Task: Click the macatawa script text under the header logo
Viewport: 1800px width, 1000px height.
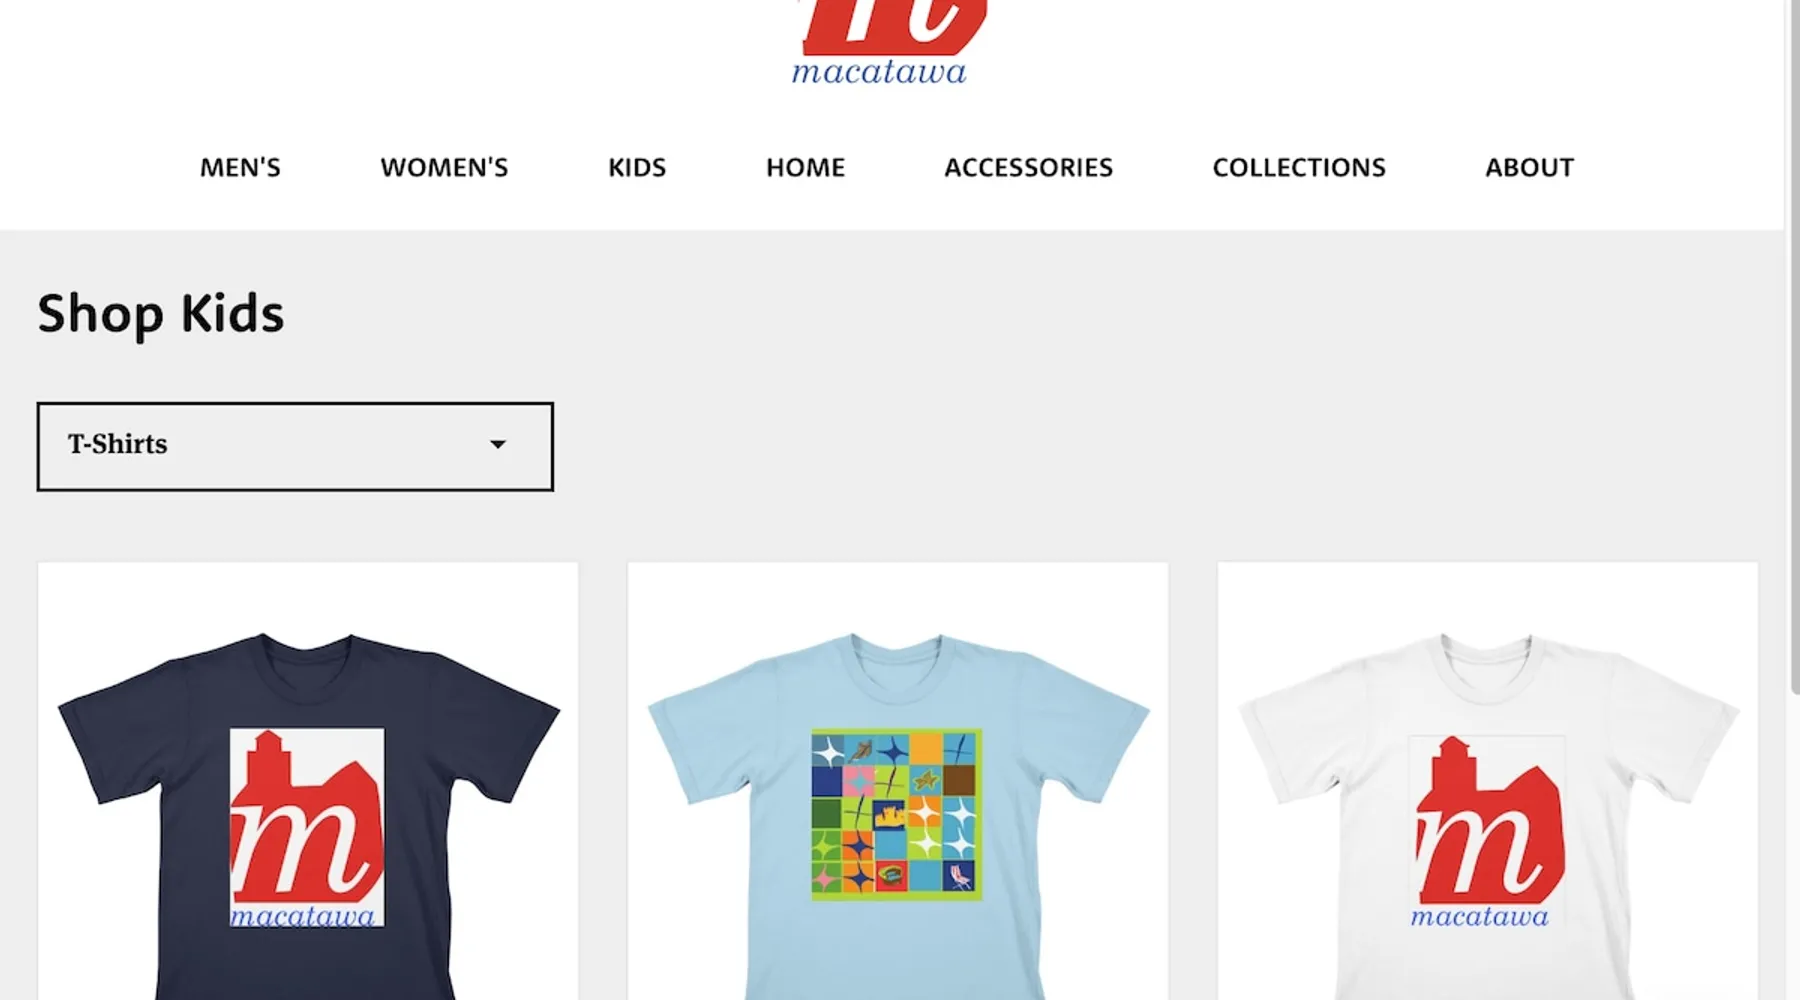Action: click(x=879, y=72)
